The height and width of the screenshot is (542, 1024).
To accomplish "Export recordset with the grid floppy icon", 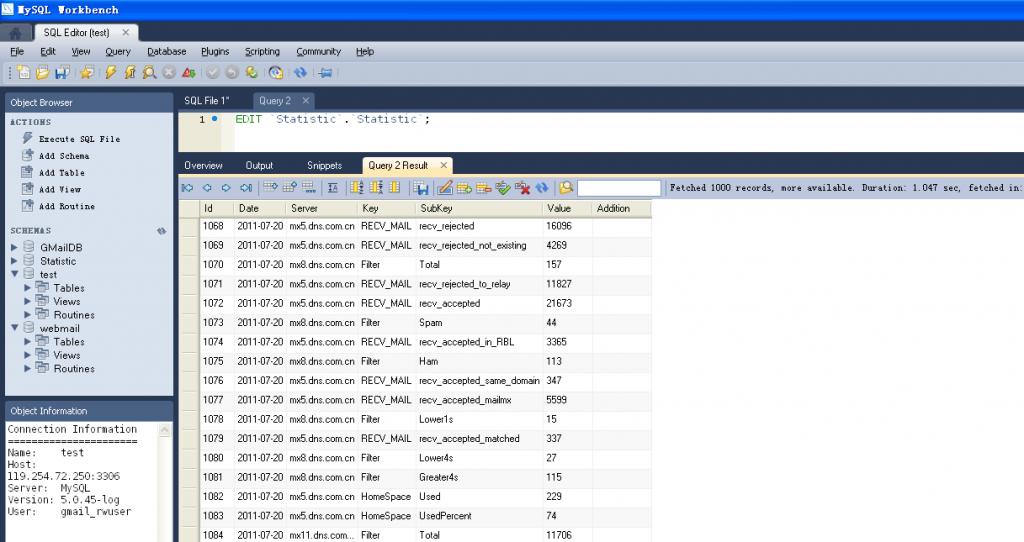I will pos(421,188).
